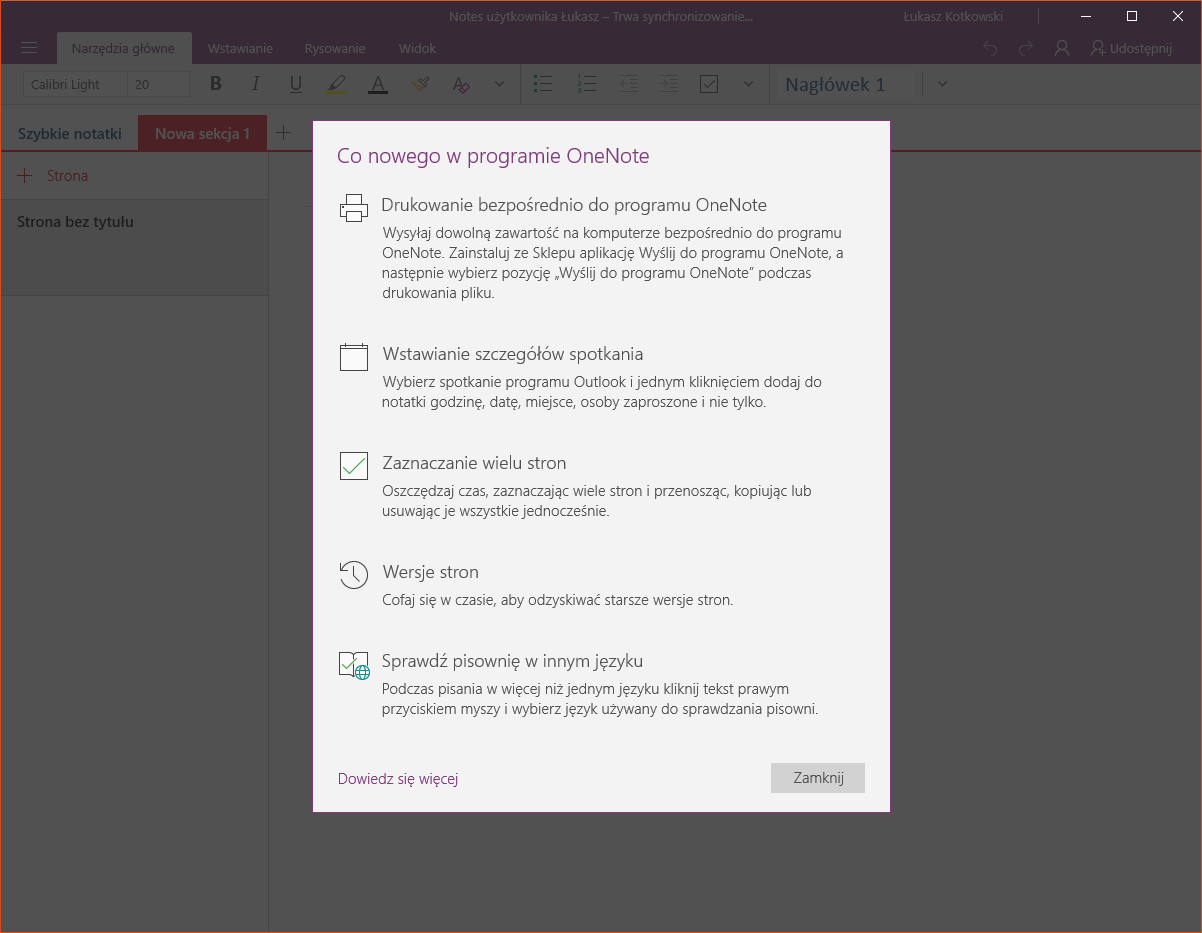The image size is (1202, 933).
Task: Click the Wersje stron heading
Action: [430, 572]
